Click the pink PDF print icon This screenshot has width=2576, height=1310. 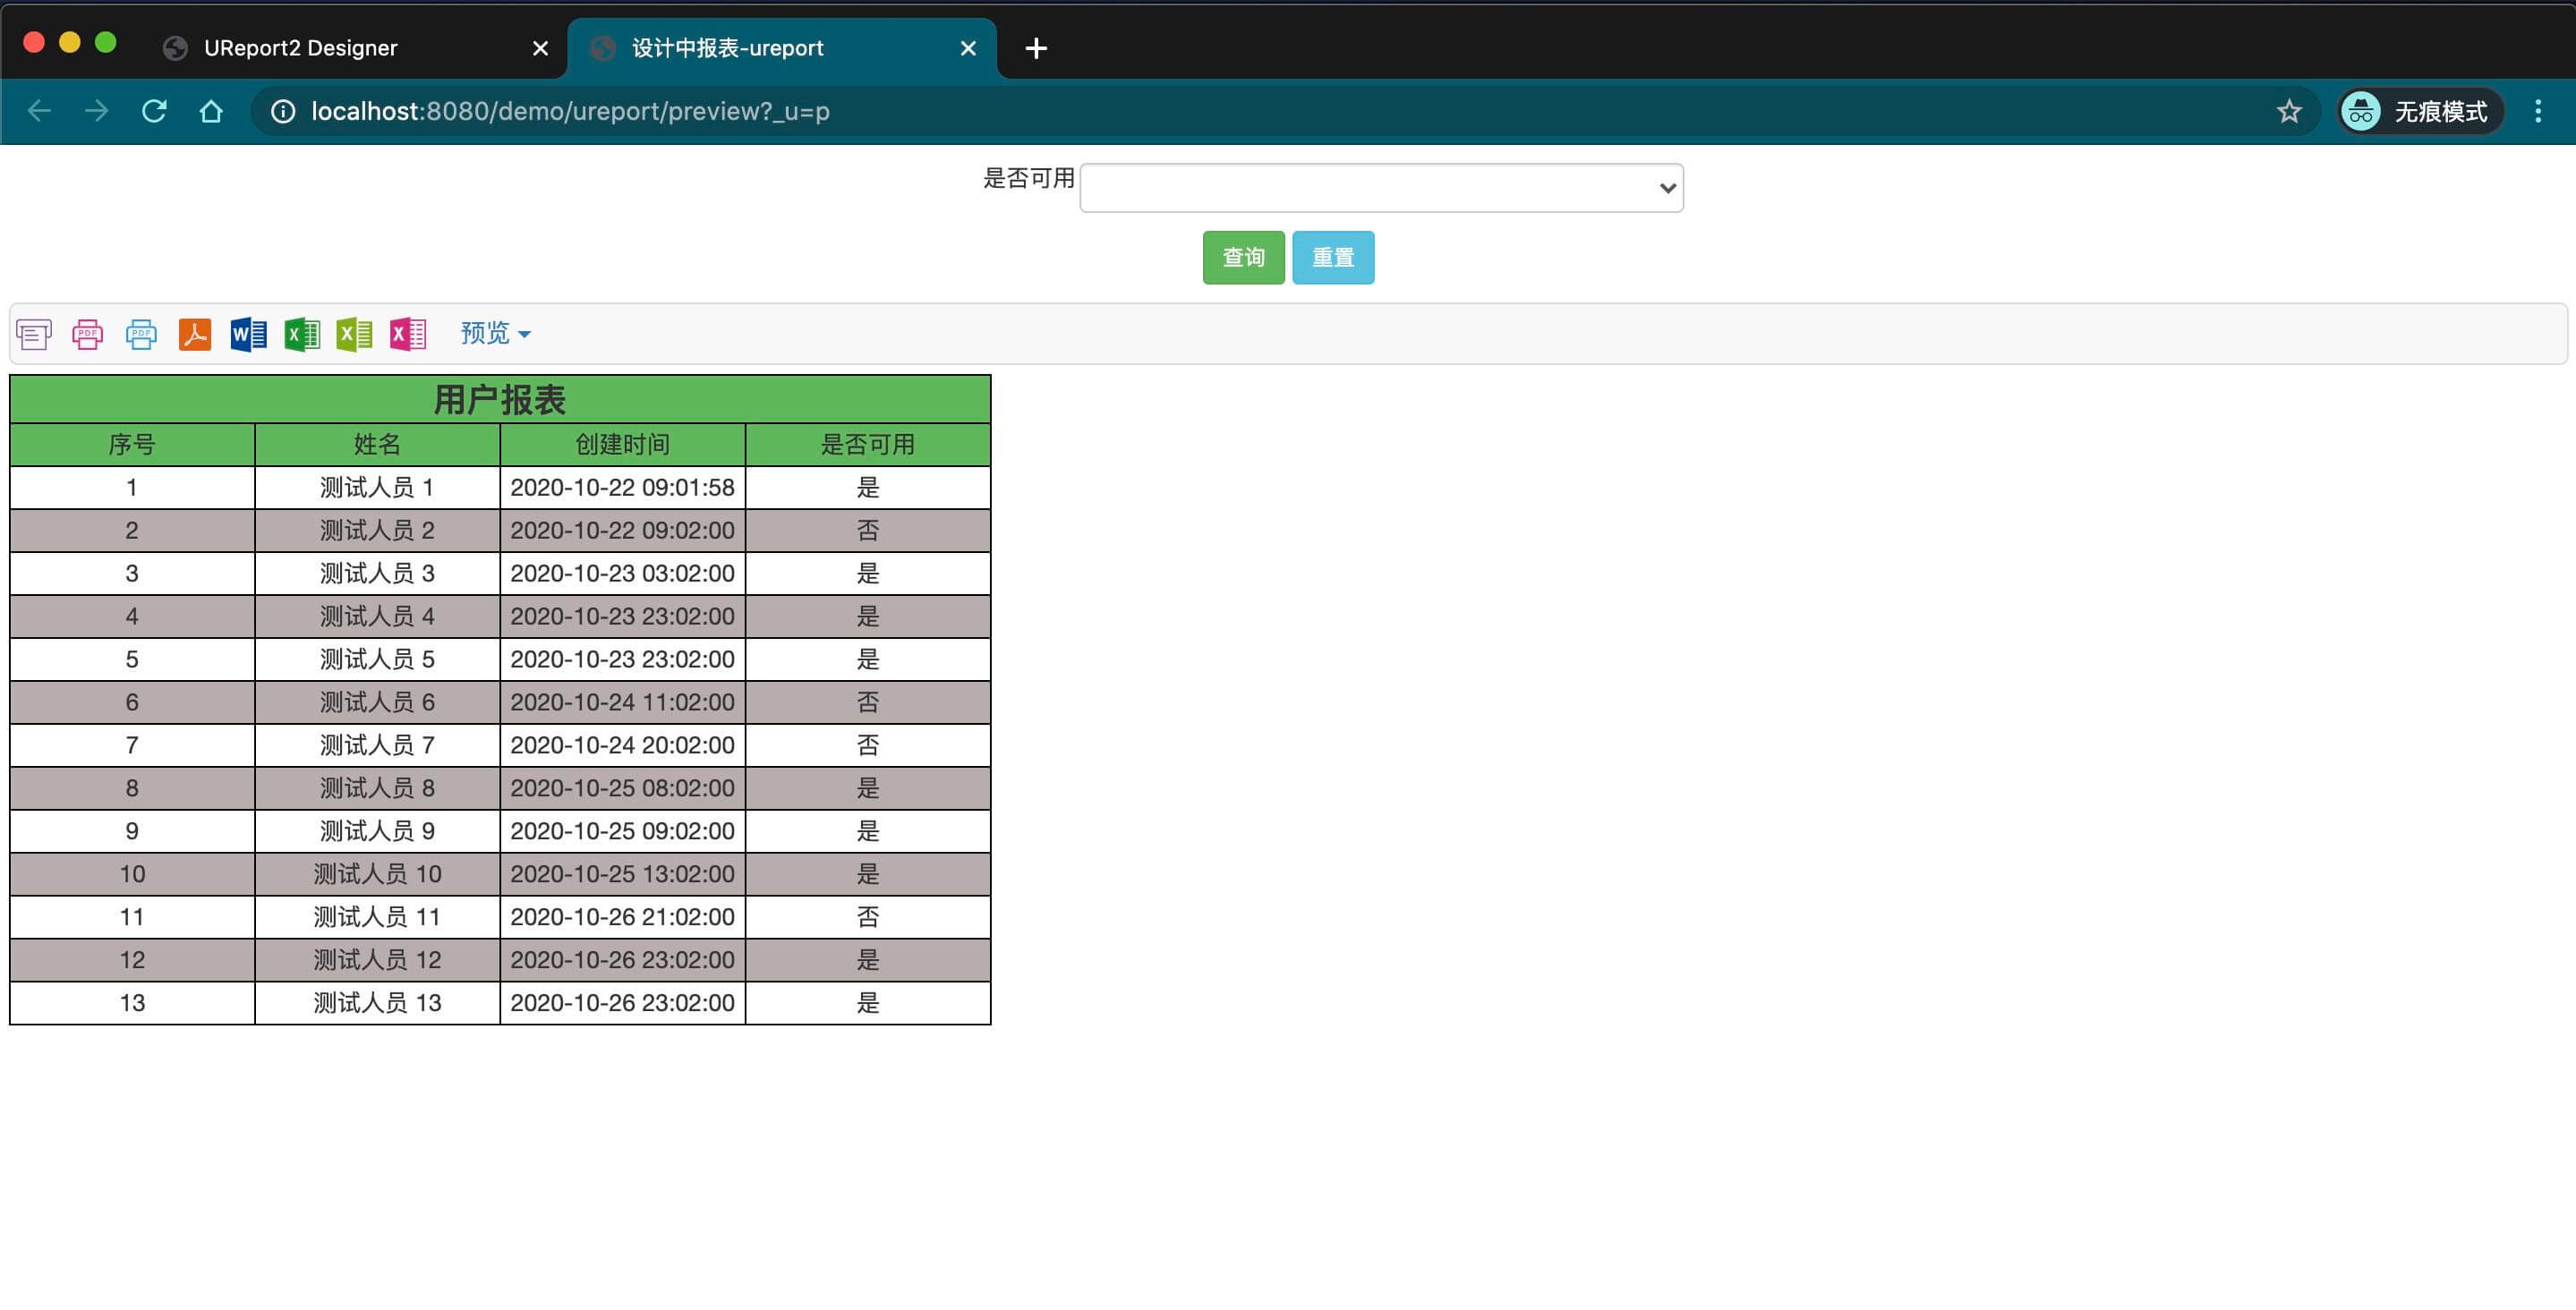tap(88, 334)
